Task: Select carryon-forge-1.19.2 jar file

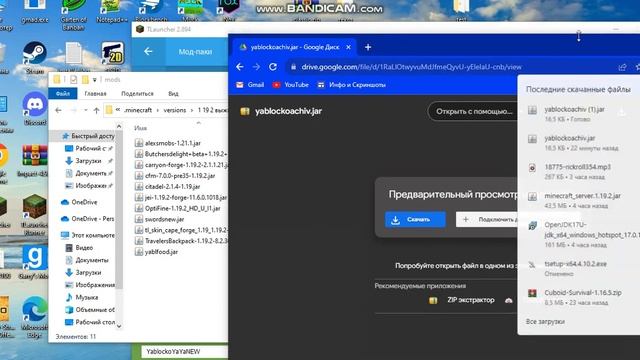Action: coord(181,165)
